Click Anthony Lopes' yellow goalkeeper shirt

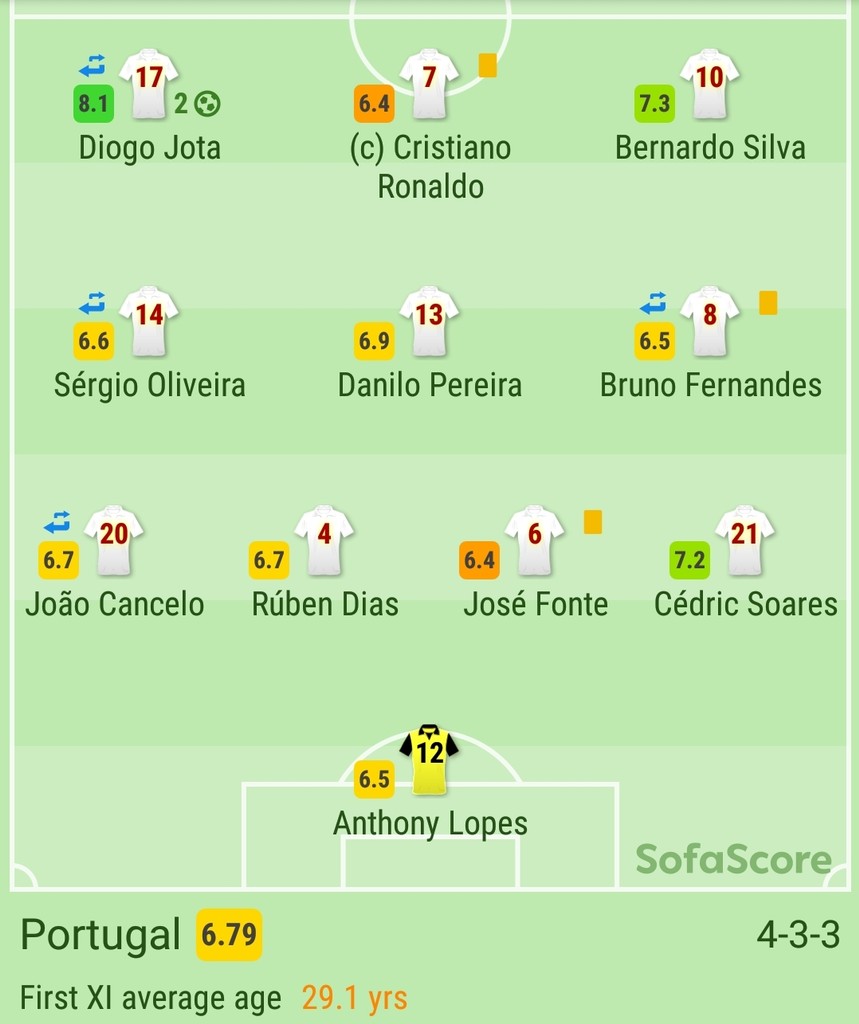429,760
